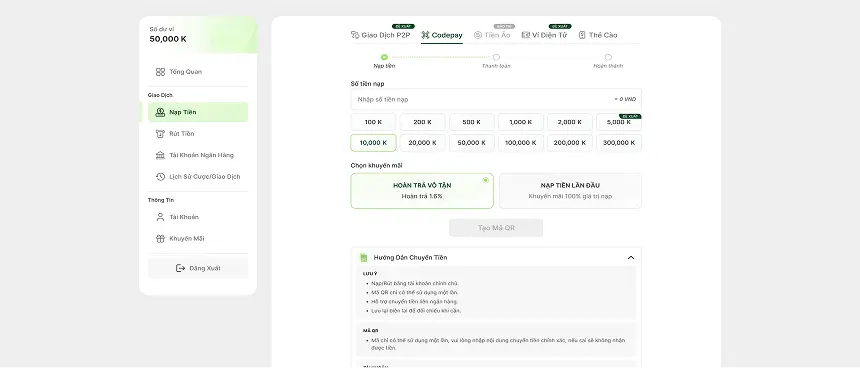This screenshot has width=860, height=368.
Task: Select the 100,000 K amount
Action: pyautogui.click(x=520, y=143)
